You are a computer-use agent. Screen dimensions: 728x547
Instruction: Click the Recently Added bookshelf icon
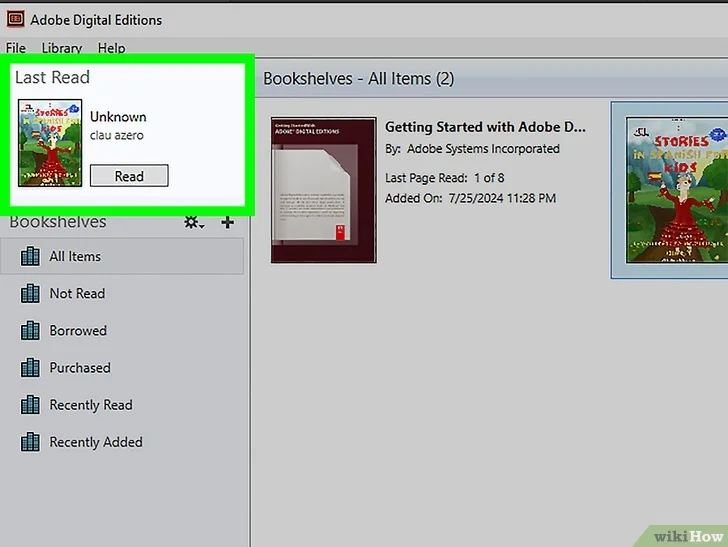30,442
